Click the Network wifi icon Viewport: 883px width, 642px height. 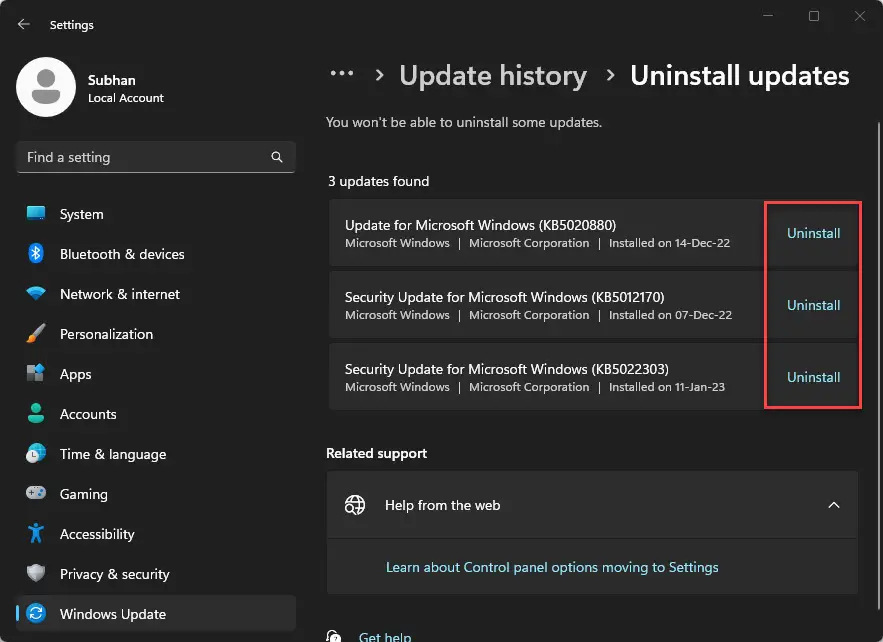[36, 293]
